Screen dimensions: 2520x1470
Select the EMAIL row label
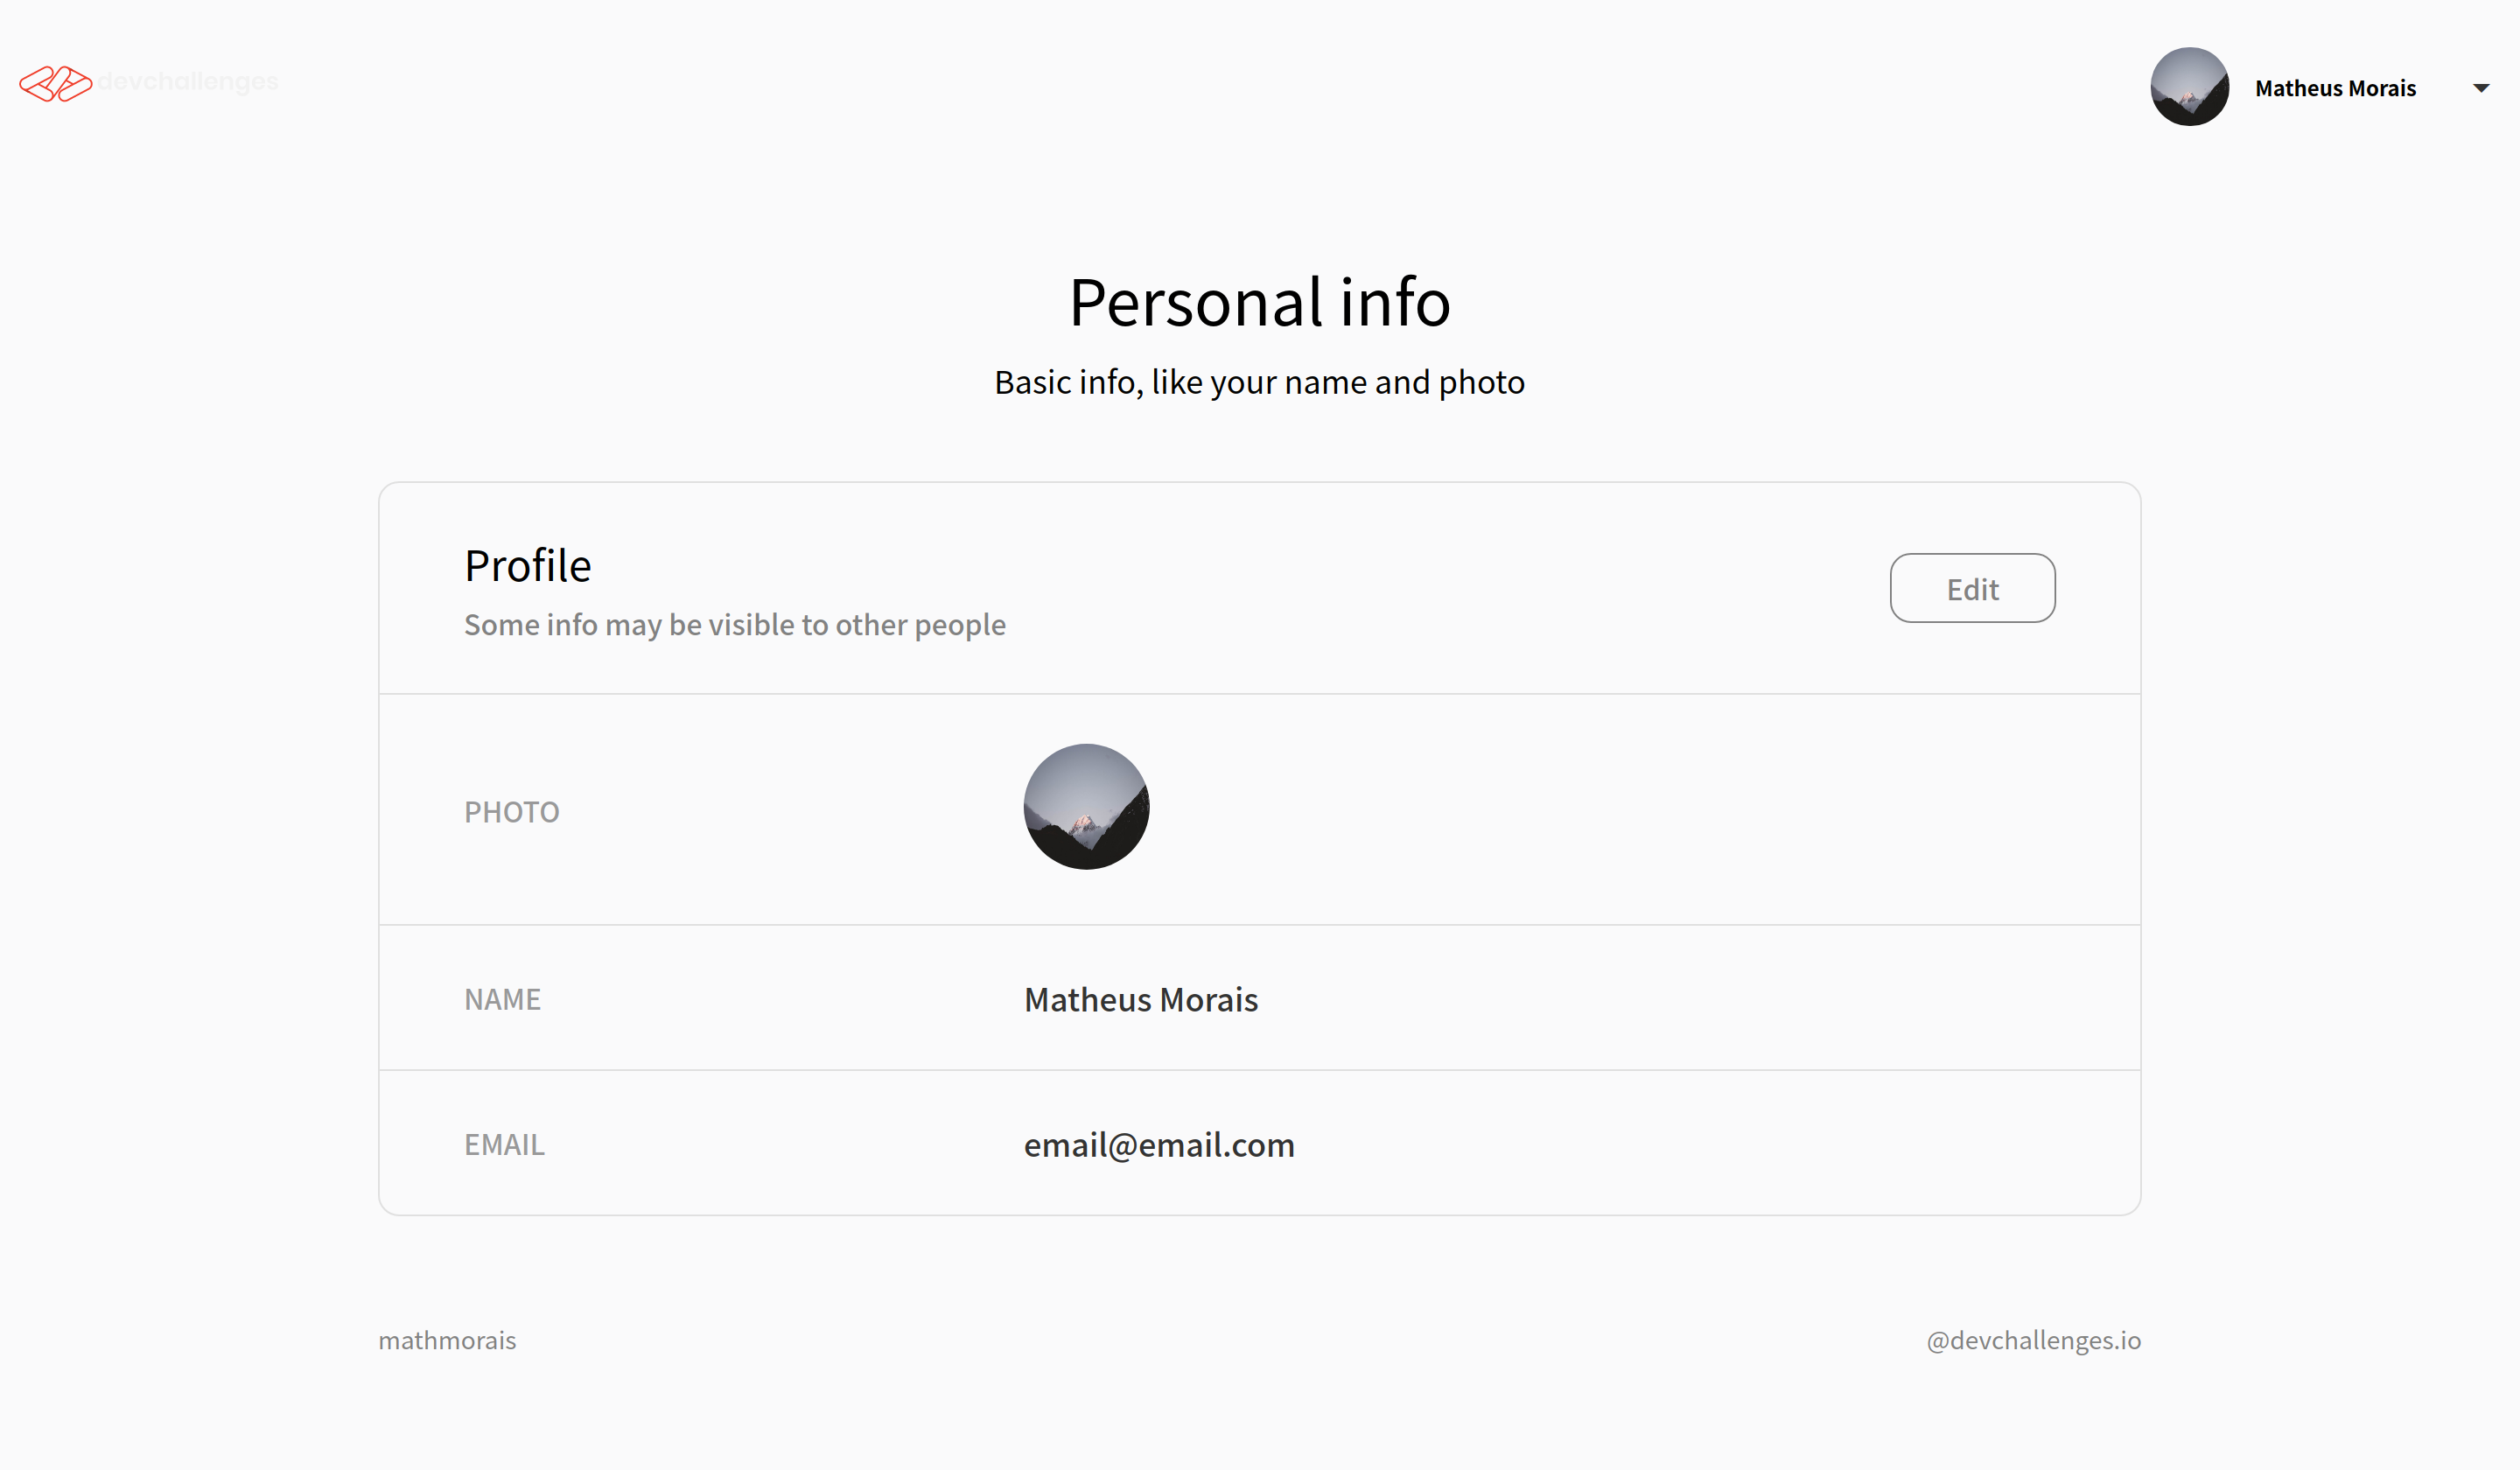point(504,1144)
